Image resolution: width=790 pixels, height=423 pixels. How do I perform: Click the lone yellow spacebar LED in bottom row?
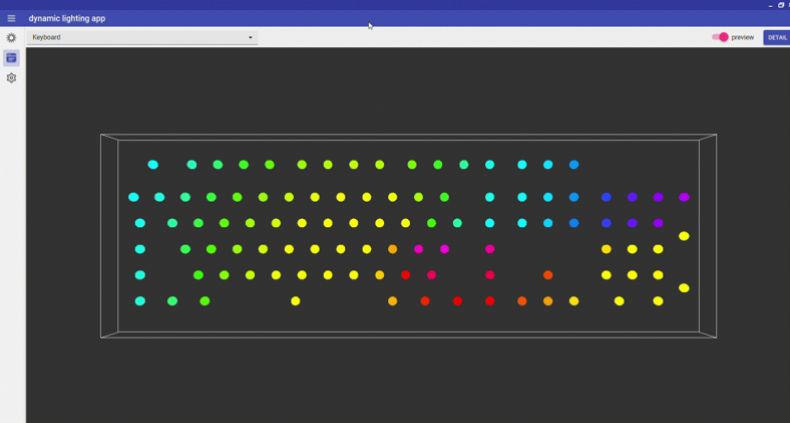(x=295, y=301)
